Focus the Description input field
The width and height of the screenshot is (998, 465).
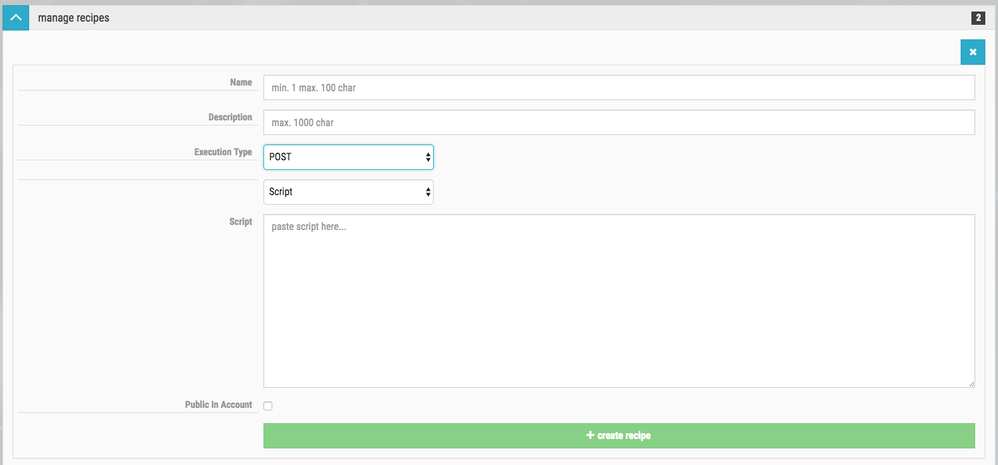click(x=618, y=123)
